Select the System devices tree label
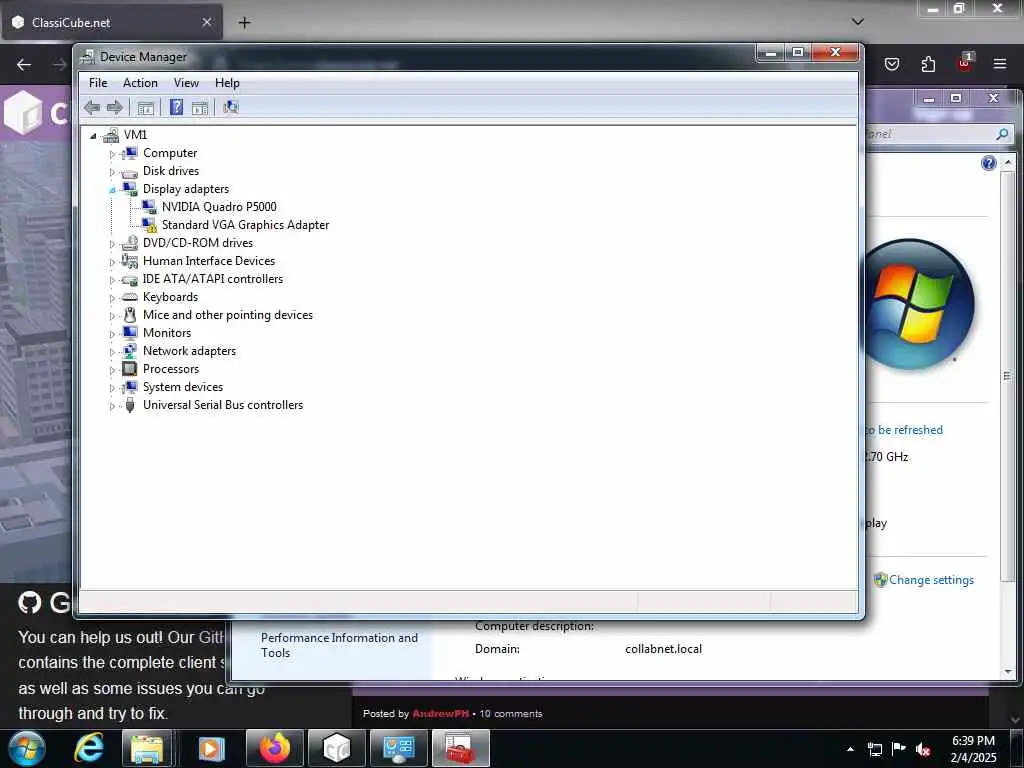Image resolution: width=1024 pixels, height=768 pixels. click(x=183, y=387)
